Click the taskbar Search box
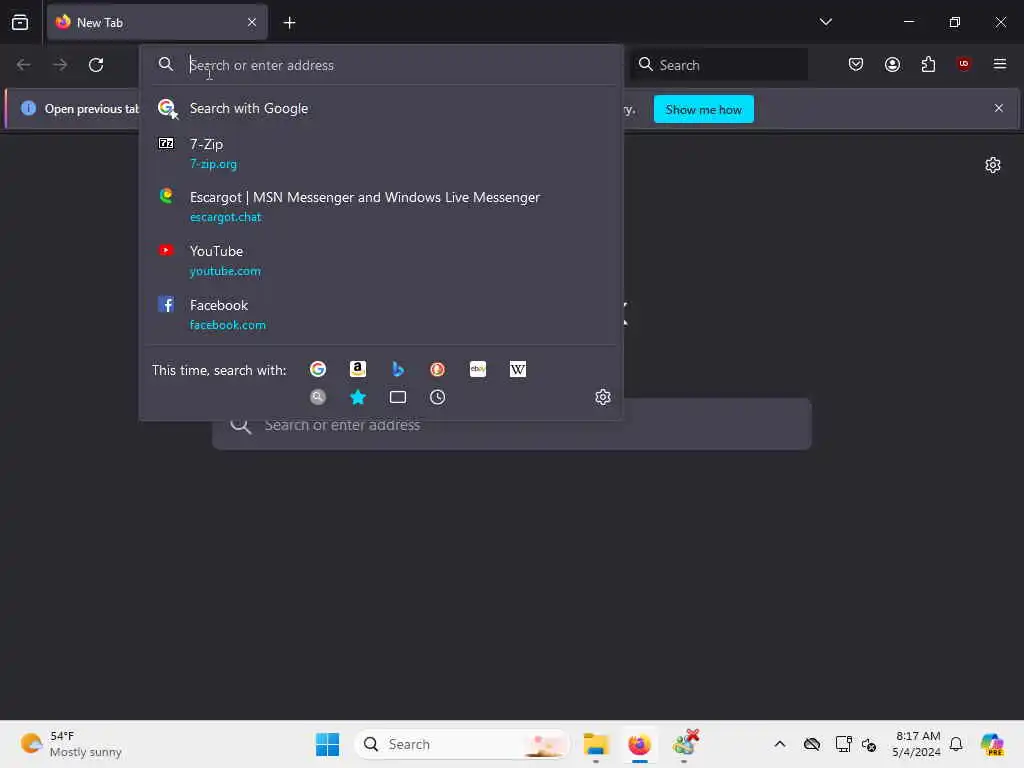The height and width of the screenshot is (768, 1024). [x=462, y=744]
